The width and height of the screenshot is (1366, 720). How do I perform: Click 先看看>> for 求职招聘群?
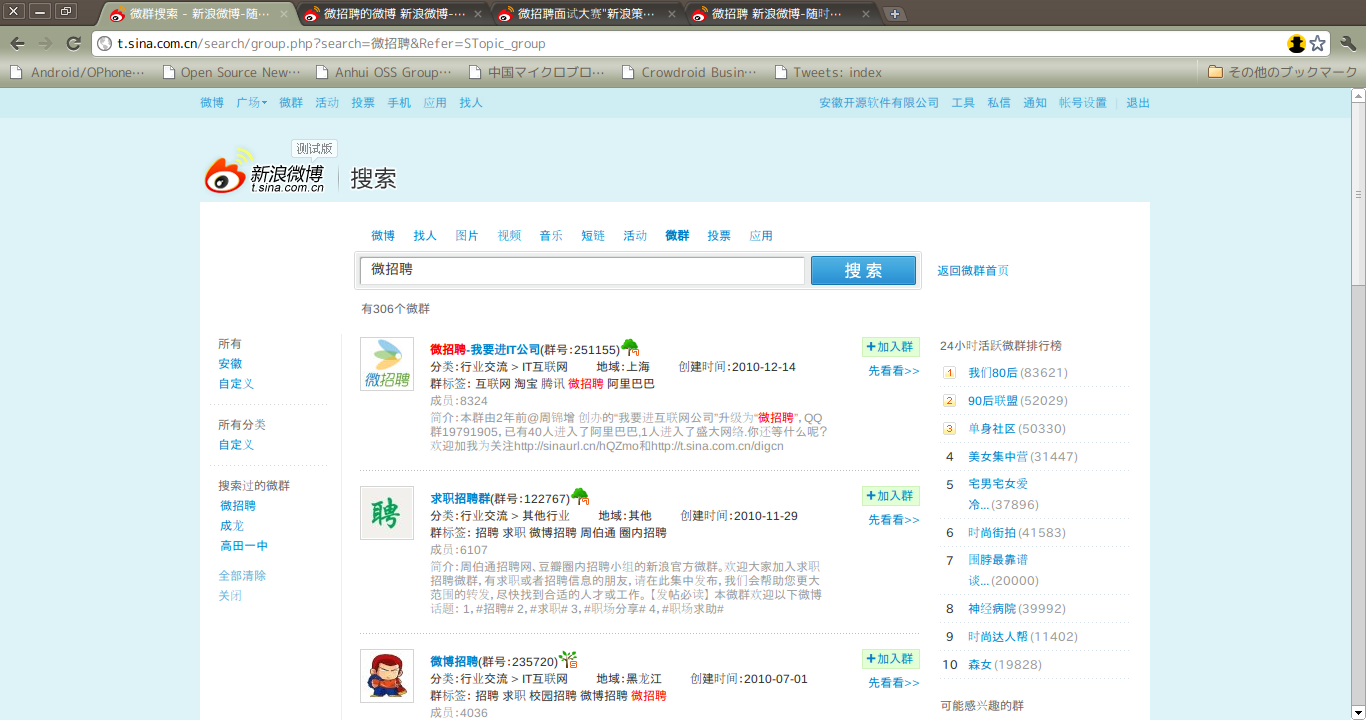894,520
